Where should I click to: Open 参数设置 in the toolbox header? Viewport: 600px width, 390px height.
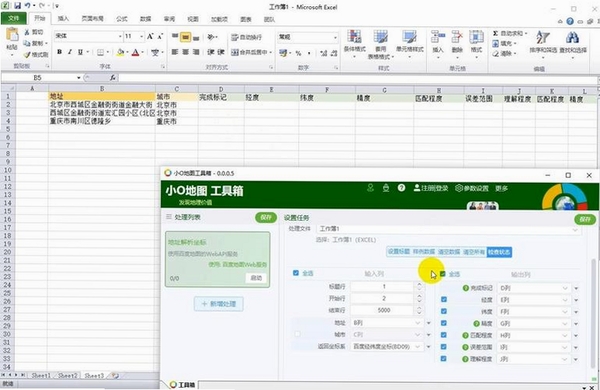(x=472, y=188)
